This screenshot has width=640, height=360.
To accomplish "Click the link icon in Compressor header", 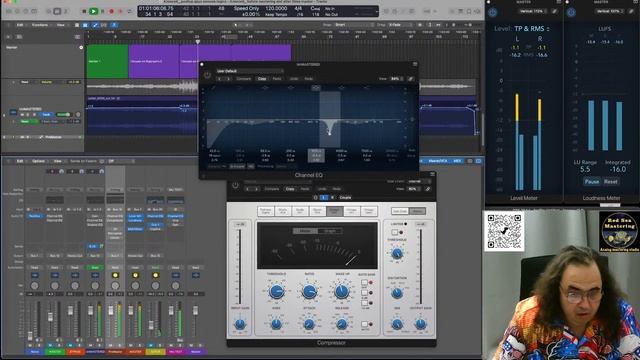I will [428, 189].
